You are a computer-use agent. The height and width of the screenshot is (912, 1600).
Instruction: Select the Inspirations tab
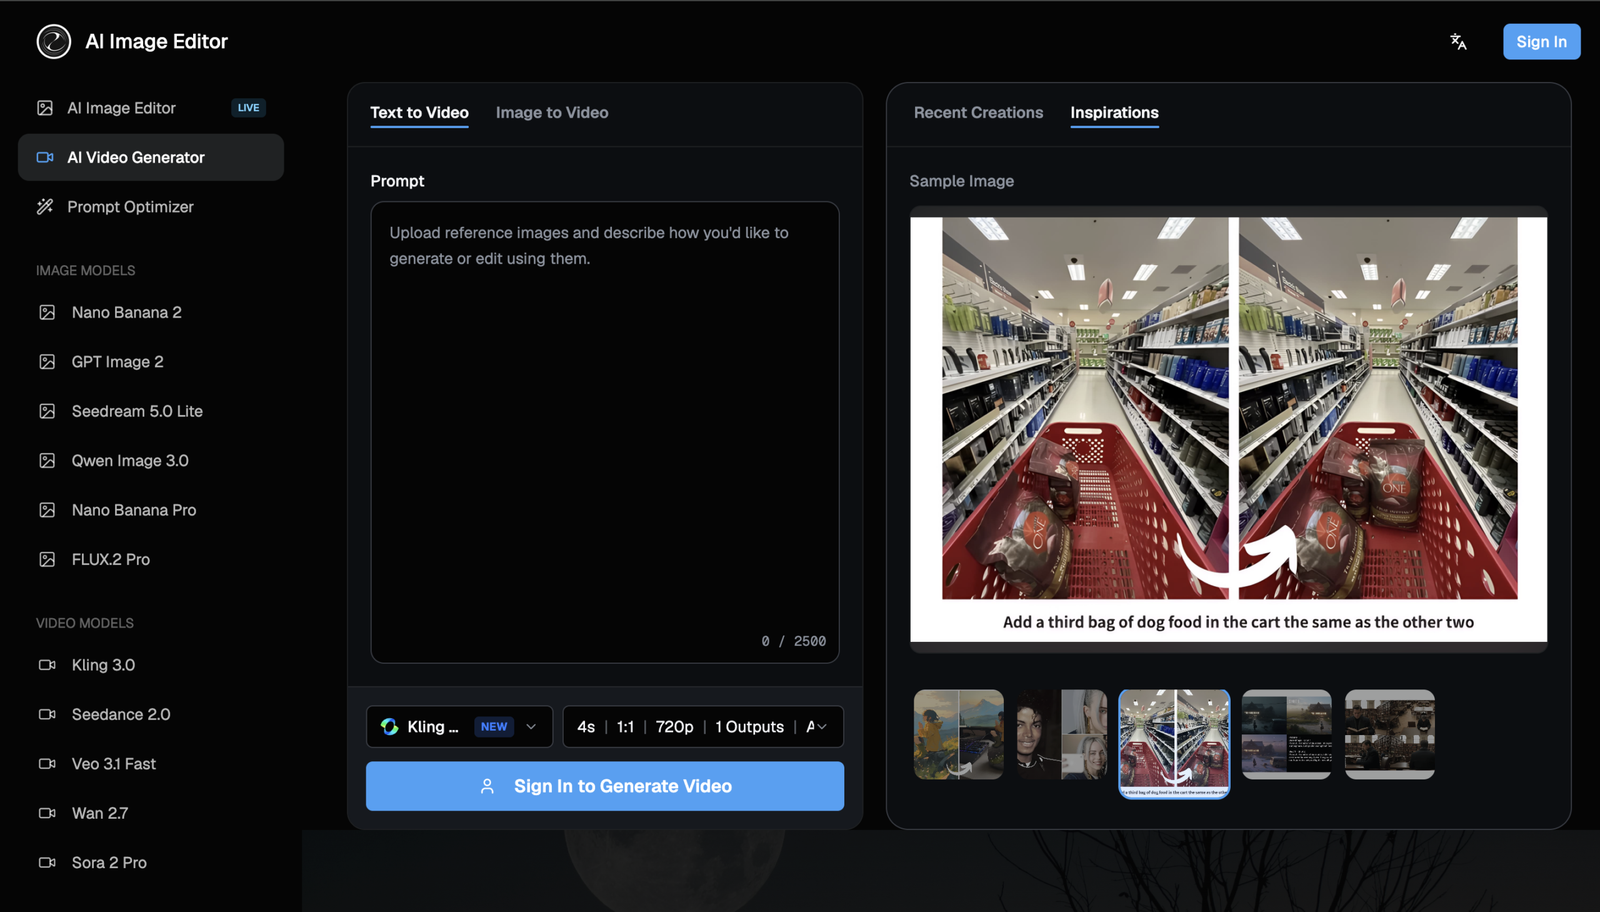click(x=1114, y=113)
